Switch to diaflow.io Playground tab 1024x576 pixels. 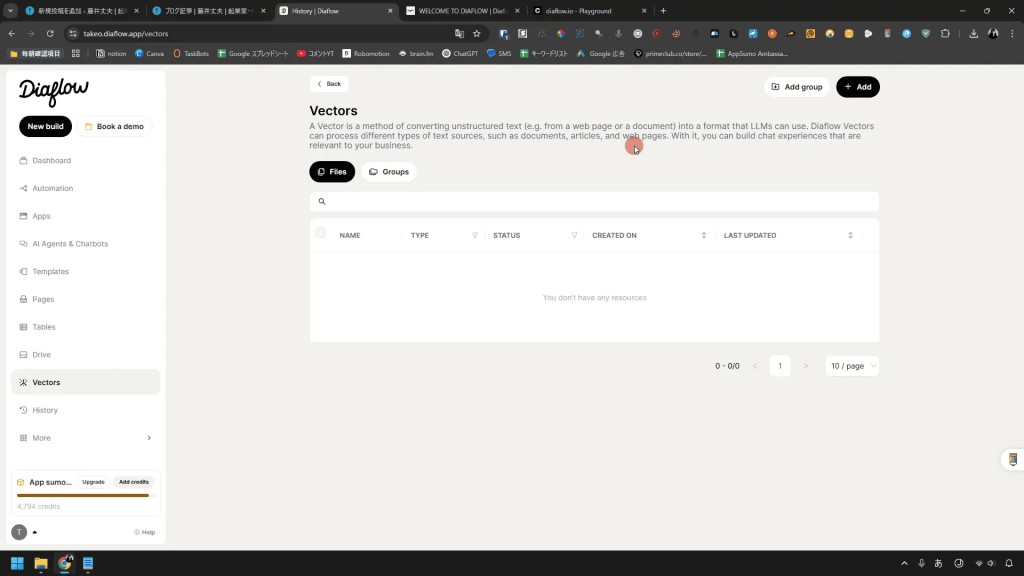click(590, 11)
